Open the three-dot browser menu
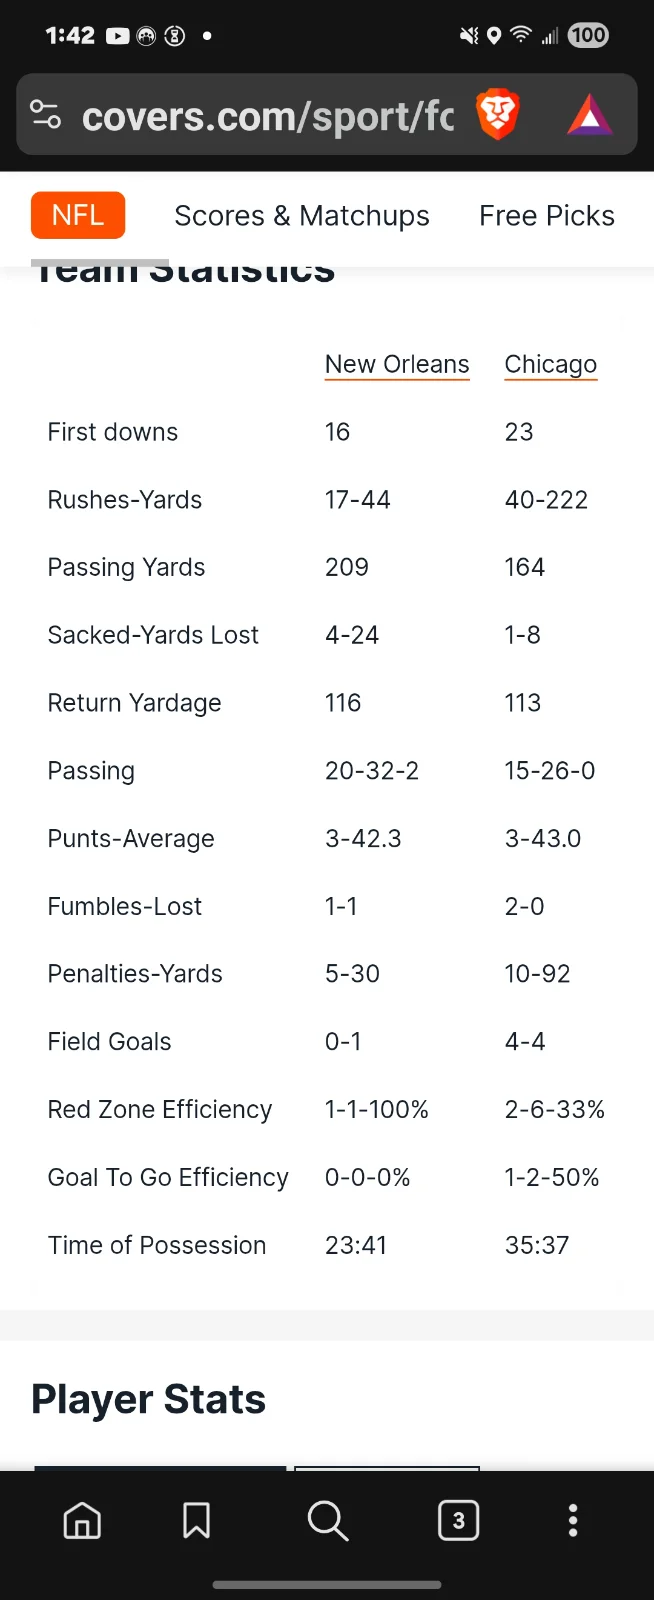 coord(573,1521)
